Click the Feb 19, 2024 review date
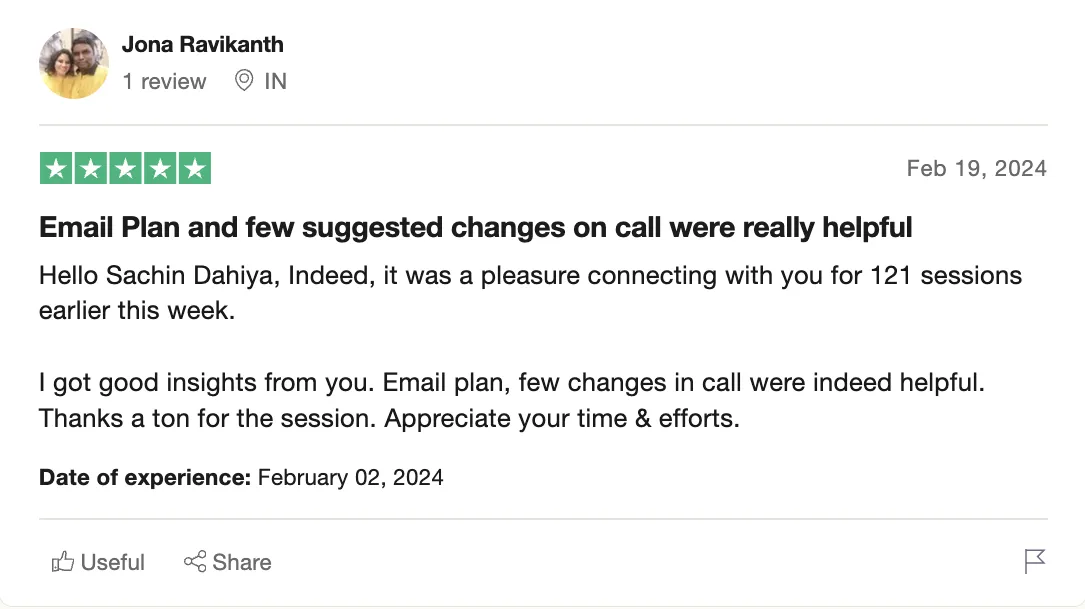This screenshot has height=609, width=1085. tap(976, 168)
